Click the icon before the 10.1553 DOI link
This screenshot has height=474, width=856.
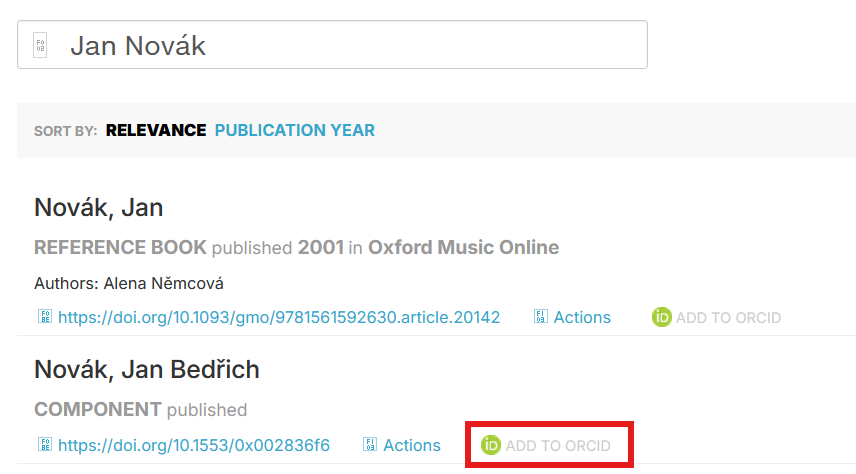point(45,444)
